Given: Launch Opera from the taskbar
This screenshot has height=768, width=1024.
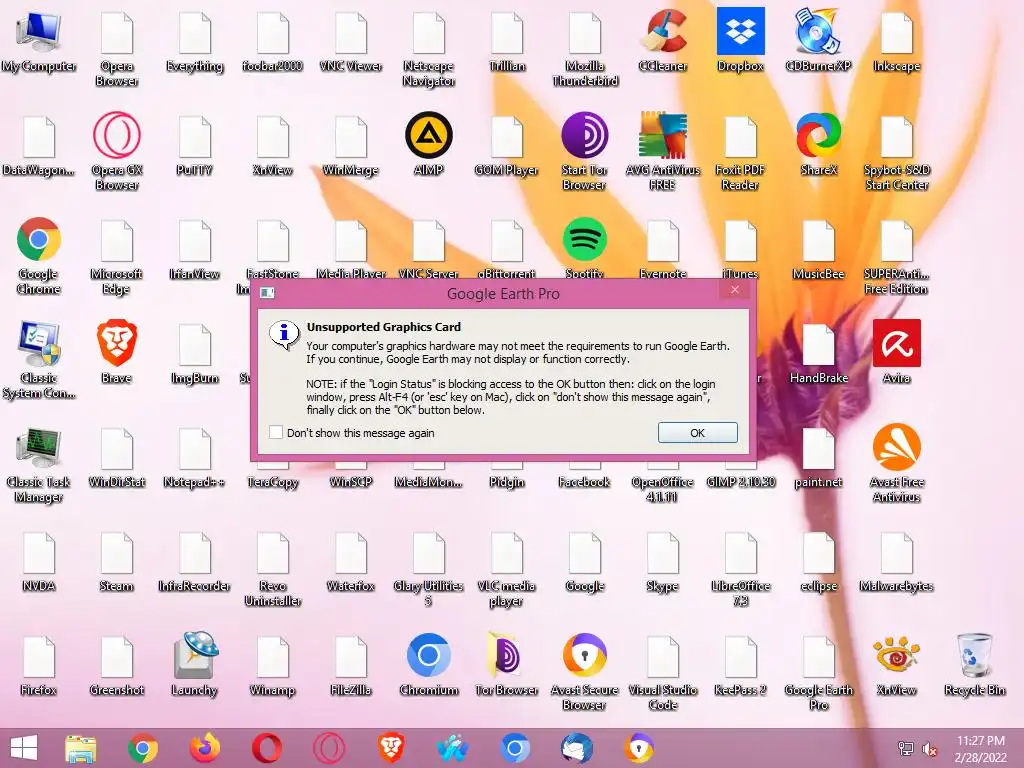Looking at the screenshot, I should coord(267,748).
